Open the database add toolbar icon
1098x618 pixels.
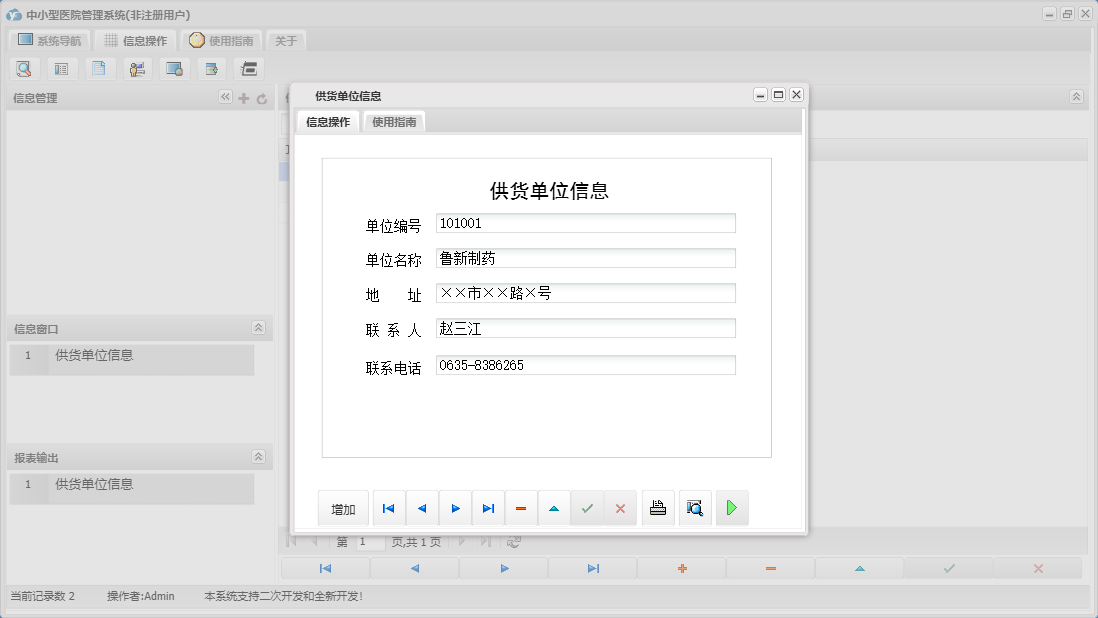210,68
